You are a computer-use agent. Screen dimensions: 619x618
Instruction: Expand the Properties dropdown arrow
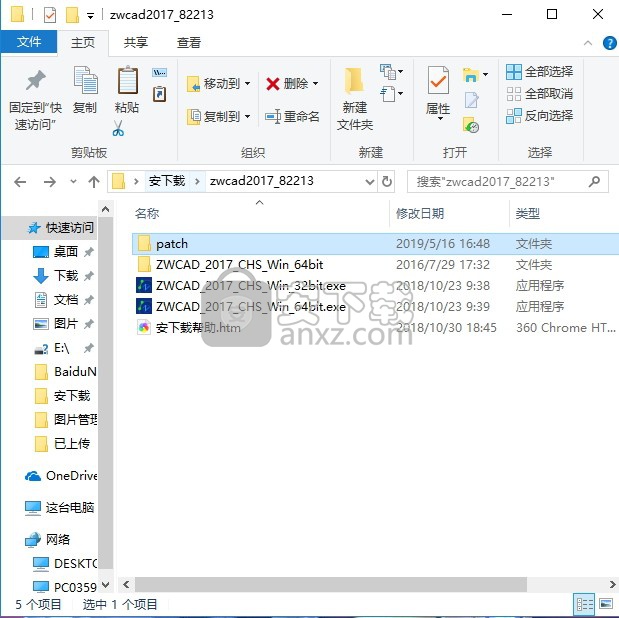coord(440,118)
